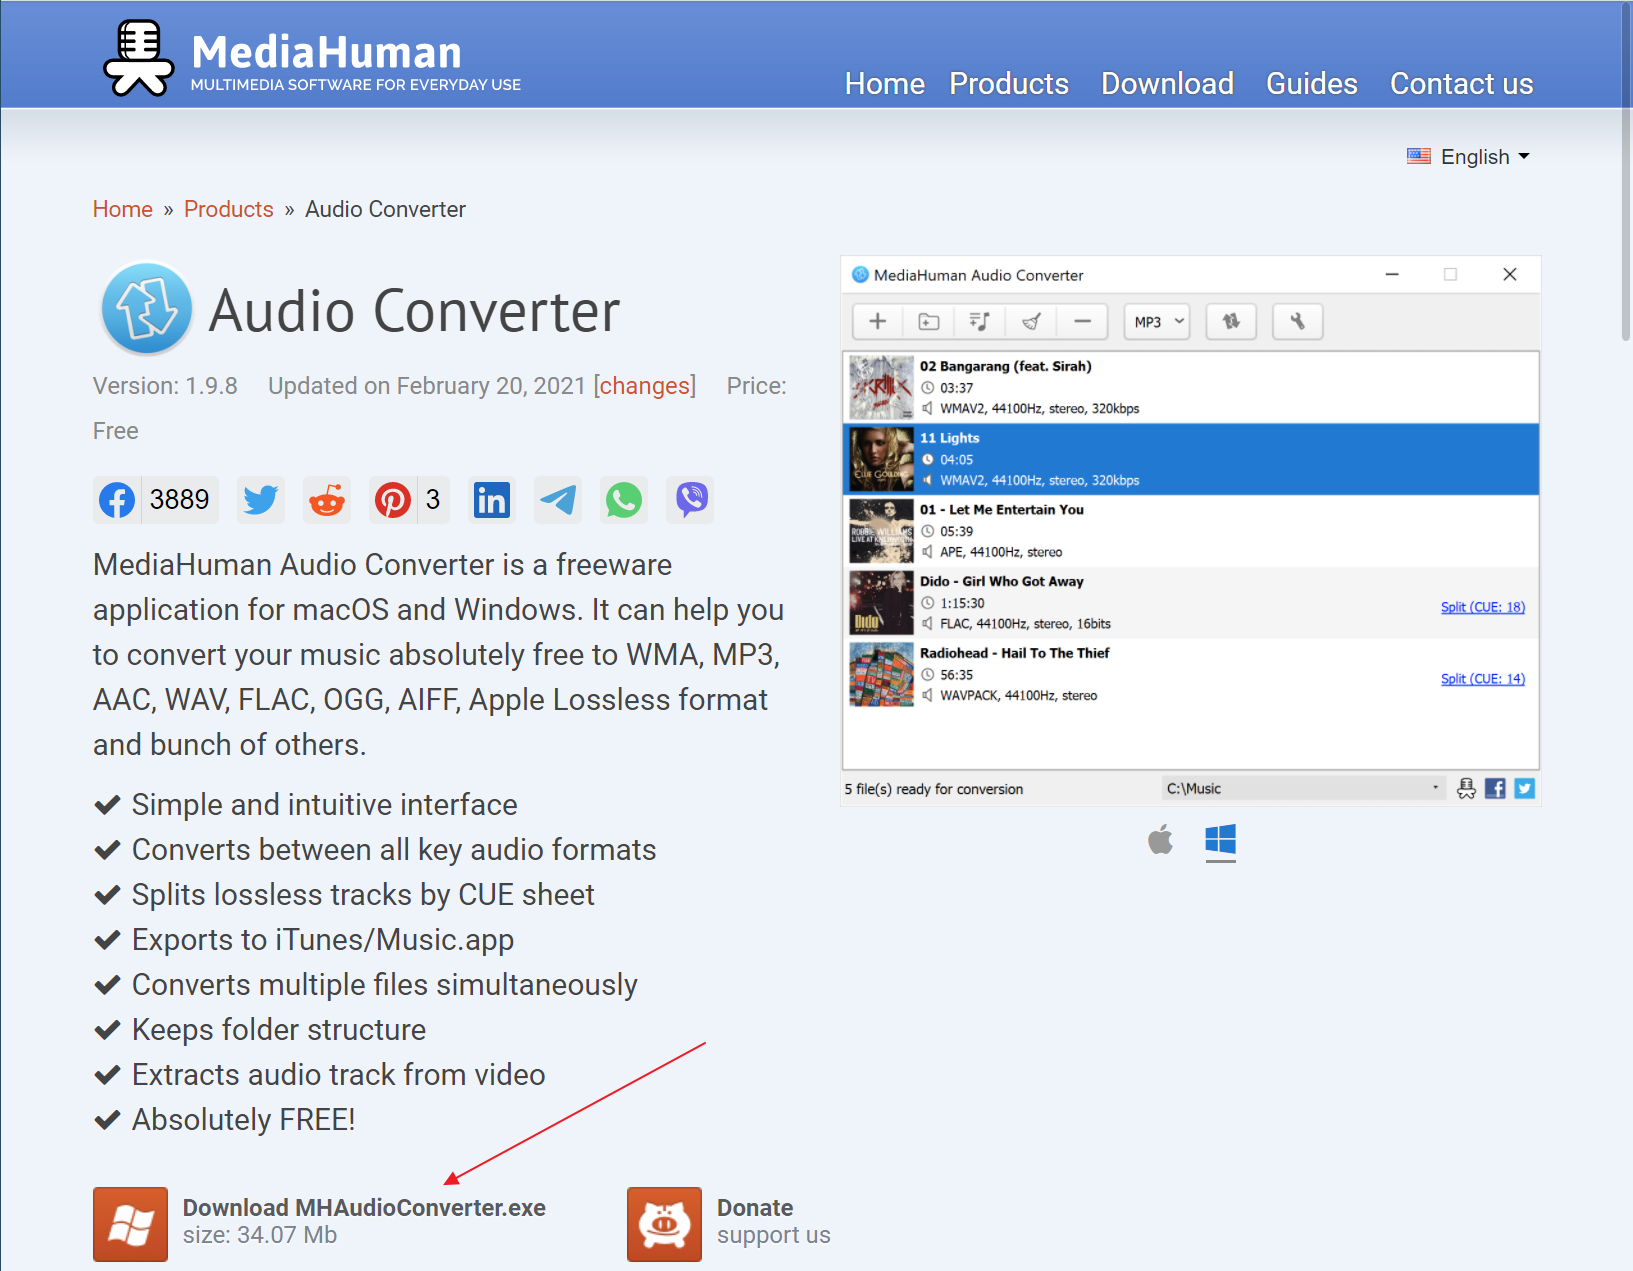Select the 02 Bangarang track row
This screenshot has height=1271, width=1633.
click(x=1190, y=387)
